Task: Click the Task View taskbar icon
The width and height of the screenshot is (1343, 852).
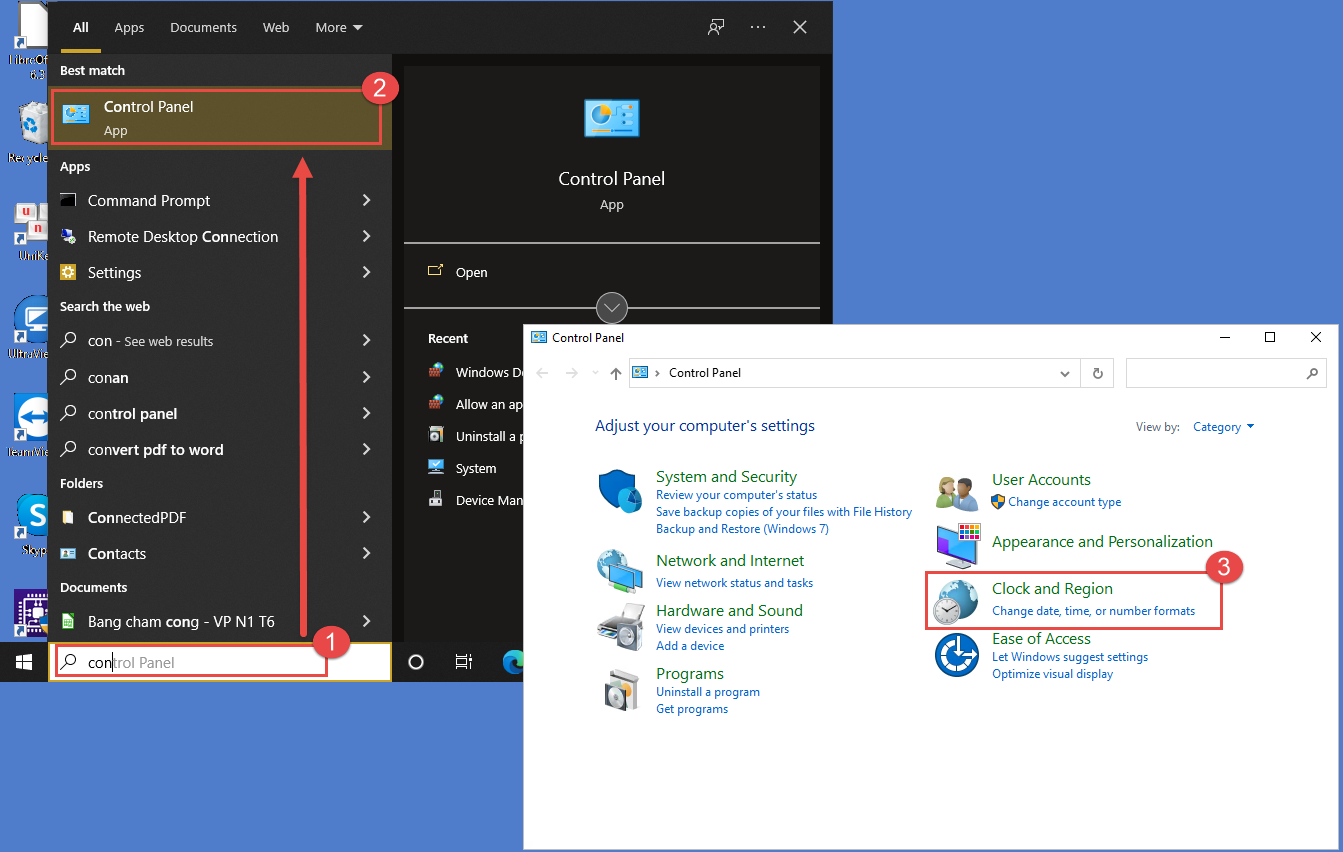Action: (x=463, y=661)
